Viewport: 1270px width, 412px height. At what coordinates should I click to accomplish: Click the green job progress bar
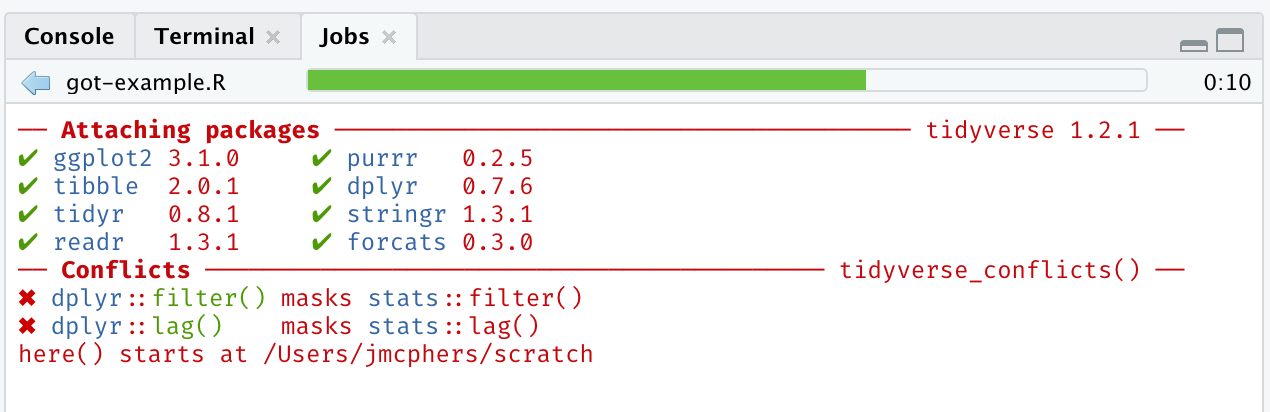pos(586,81)
